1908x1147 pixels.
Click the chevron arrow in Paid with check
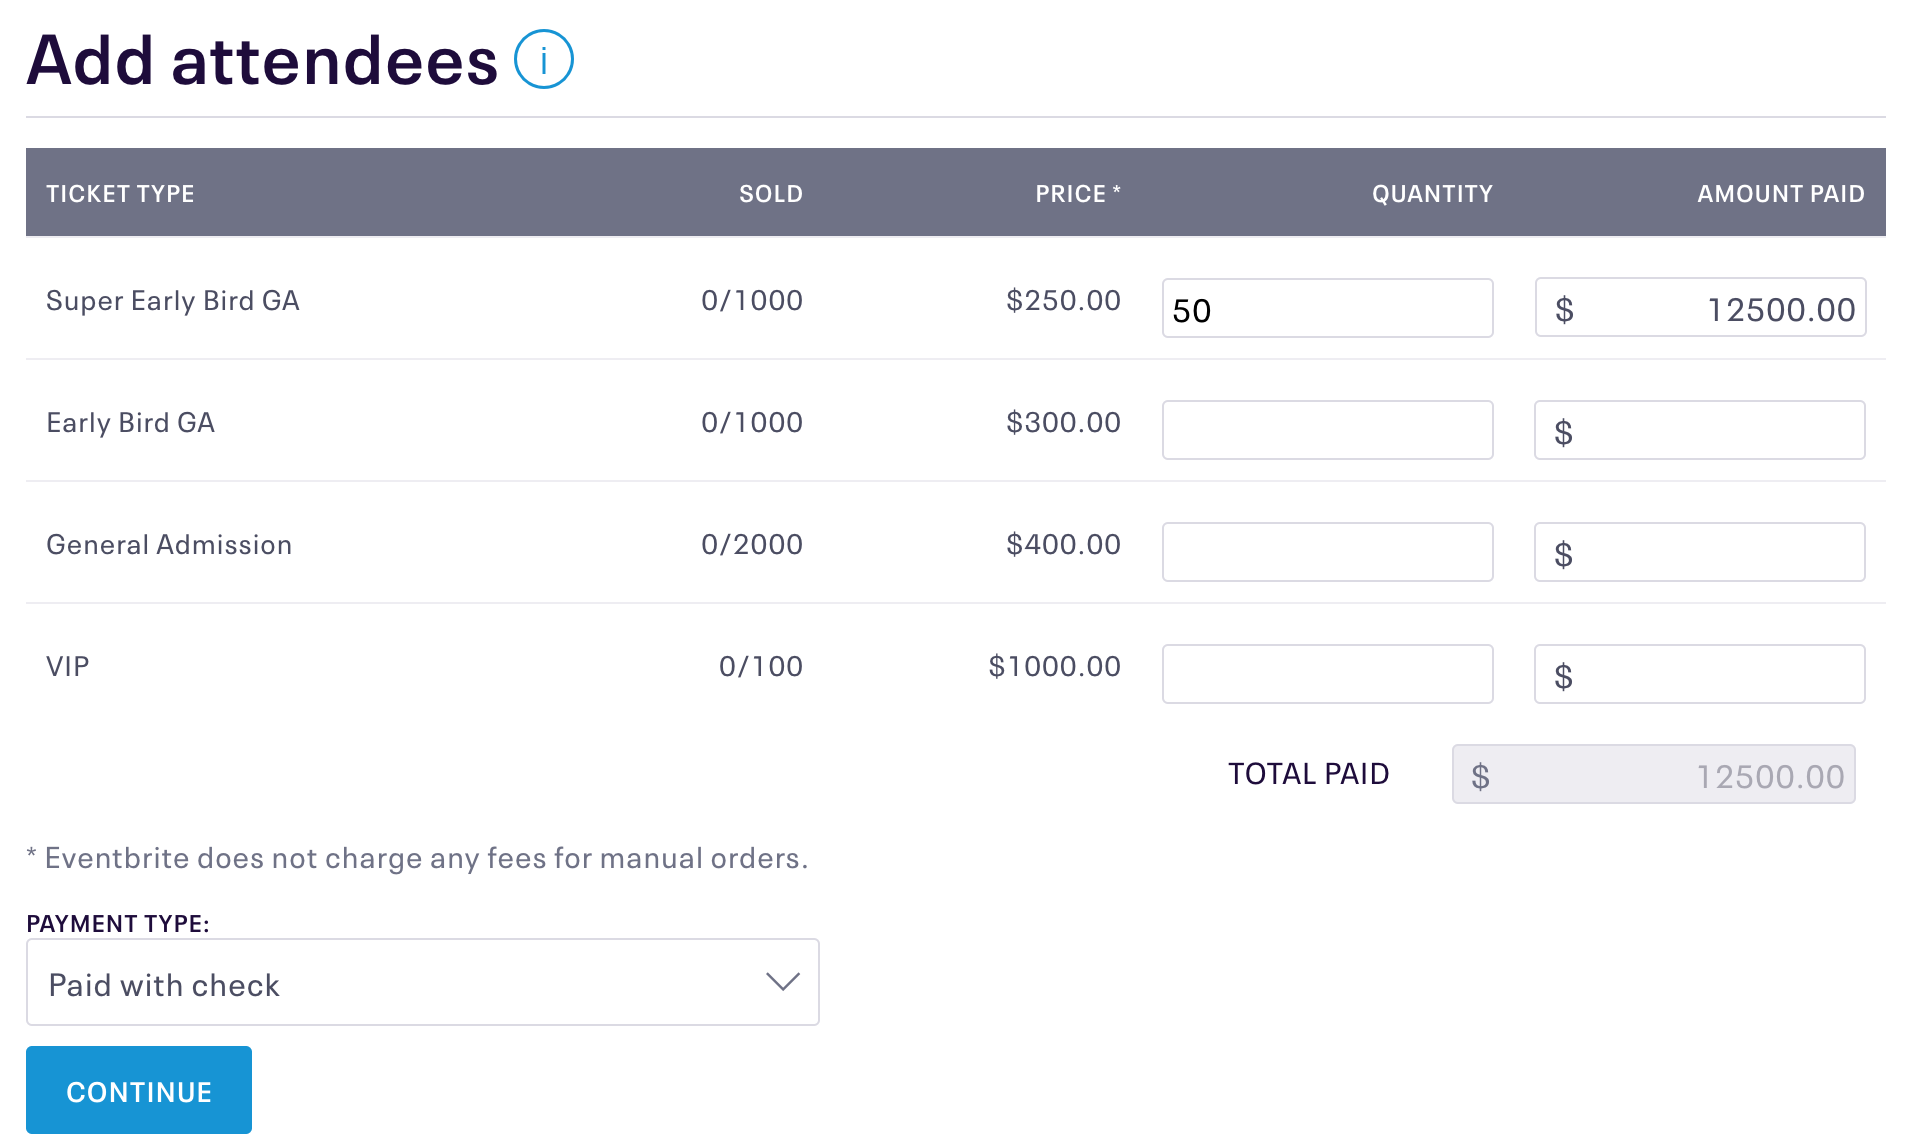782,982
